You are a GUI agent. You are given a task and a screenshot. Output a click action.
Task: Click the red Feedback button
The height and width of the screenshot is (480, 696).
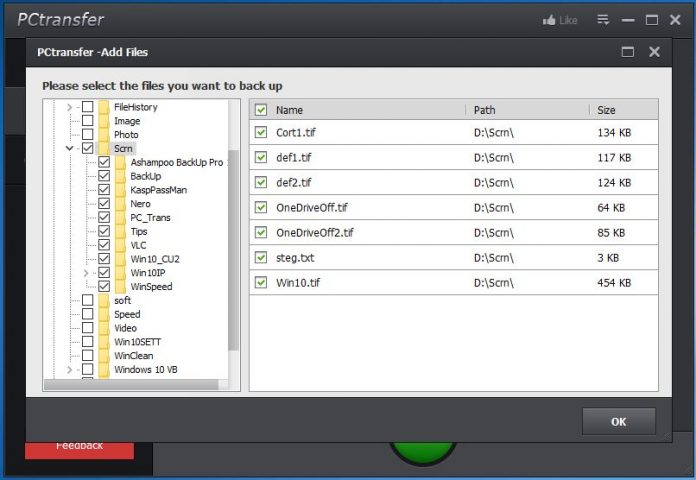[79, 447]
